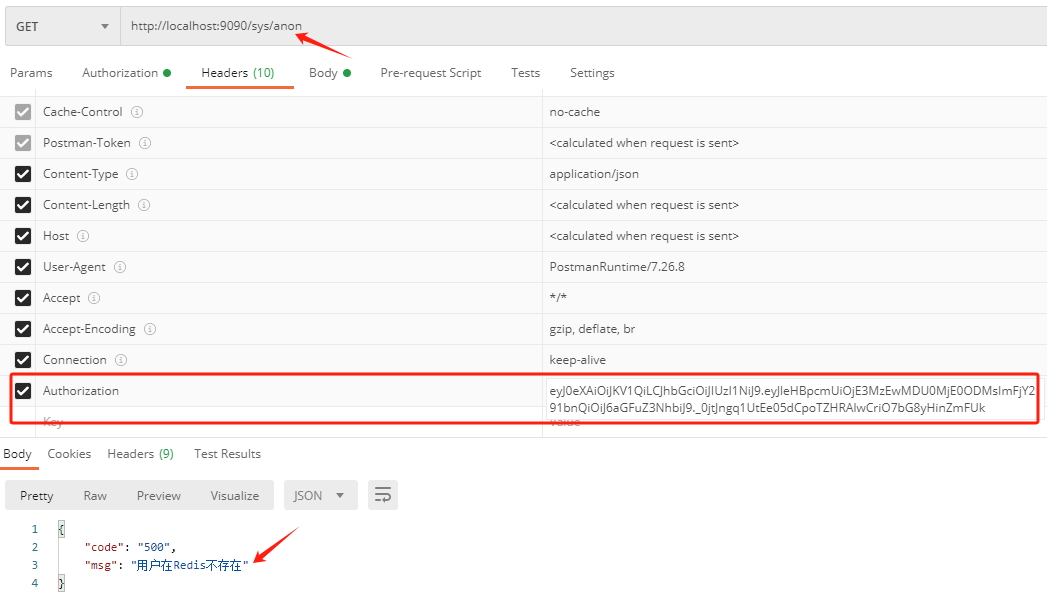Open the JSON format dropdown

coord(321,495)
